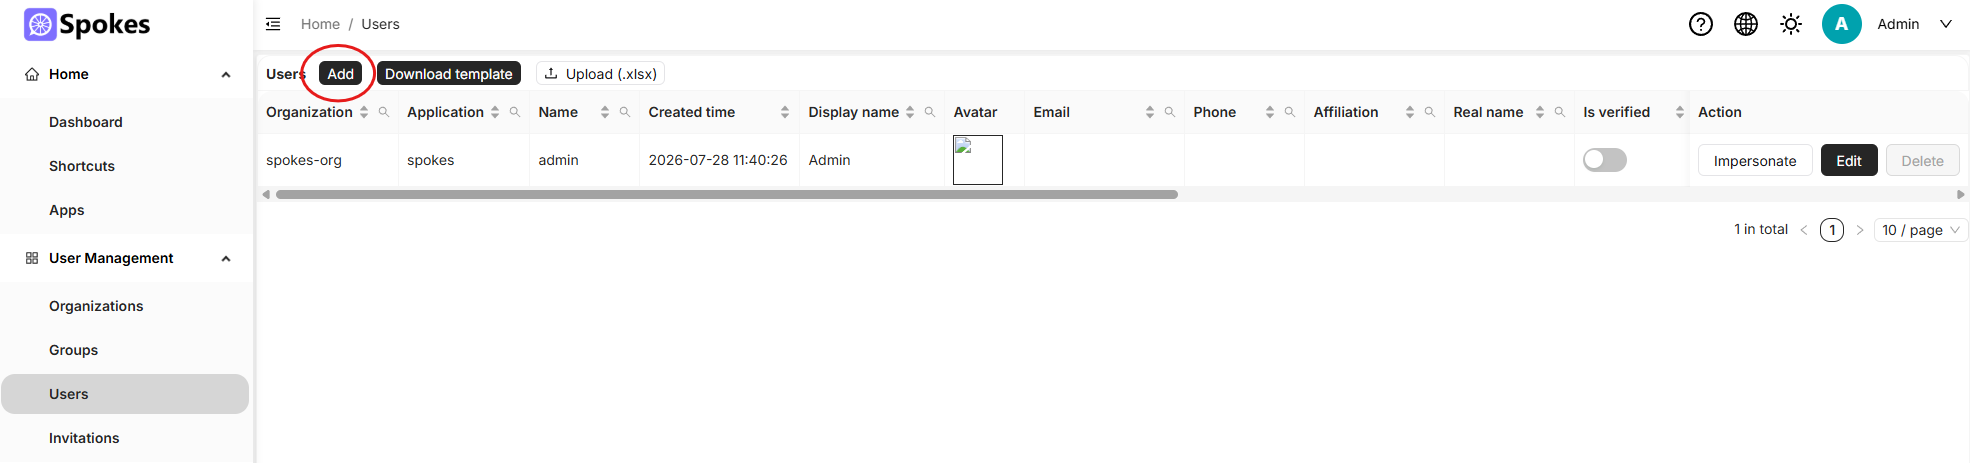The width and height of the screenshot is (1970, 463).
Task: Click the Add user button
Action: pyautogui.click(x=340, y=74)
